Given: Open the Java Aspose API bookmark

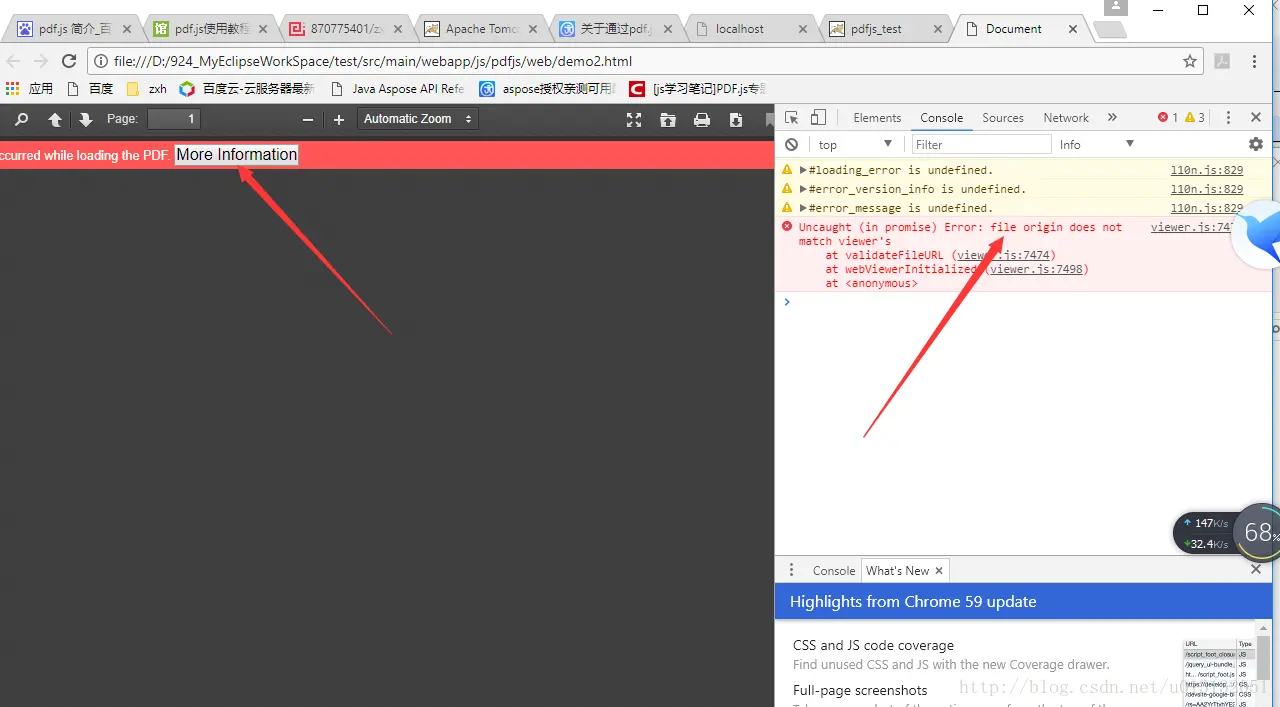Looking at the screenshot, I should (x=398, y=89).
